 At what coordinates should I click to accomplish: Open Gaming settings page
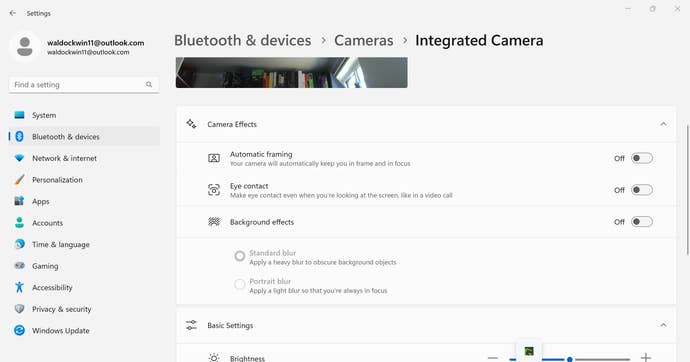coord(84,266)
